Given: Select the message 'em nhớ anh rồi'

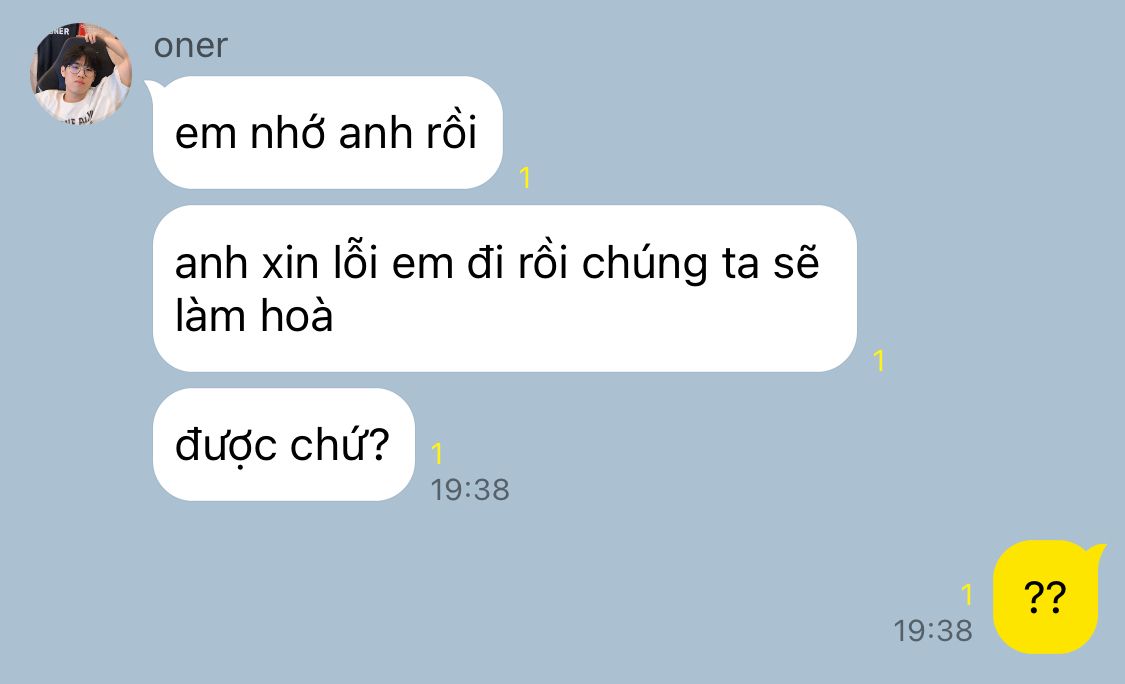Looking at the screenshot, I should 327,132.
